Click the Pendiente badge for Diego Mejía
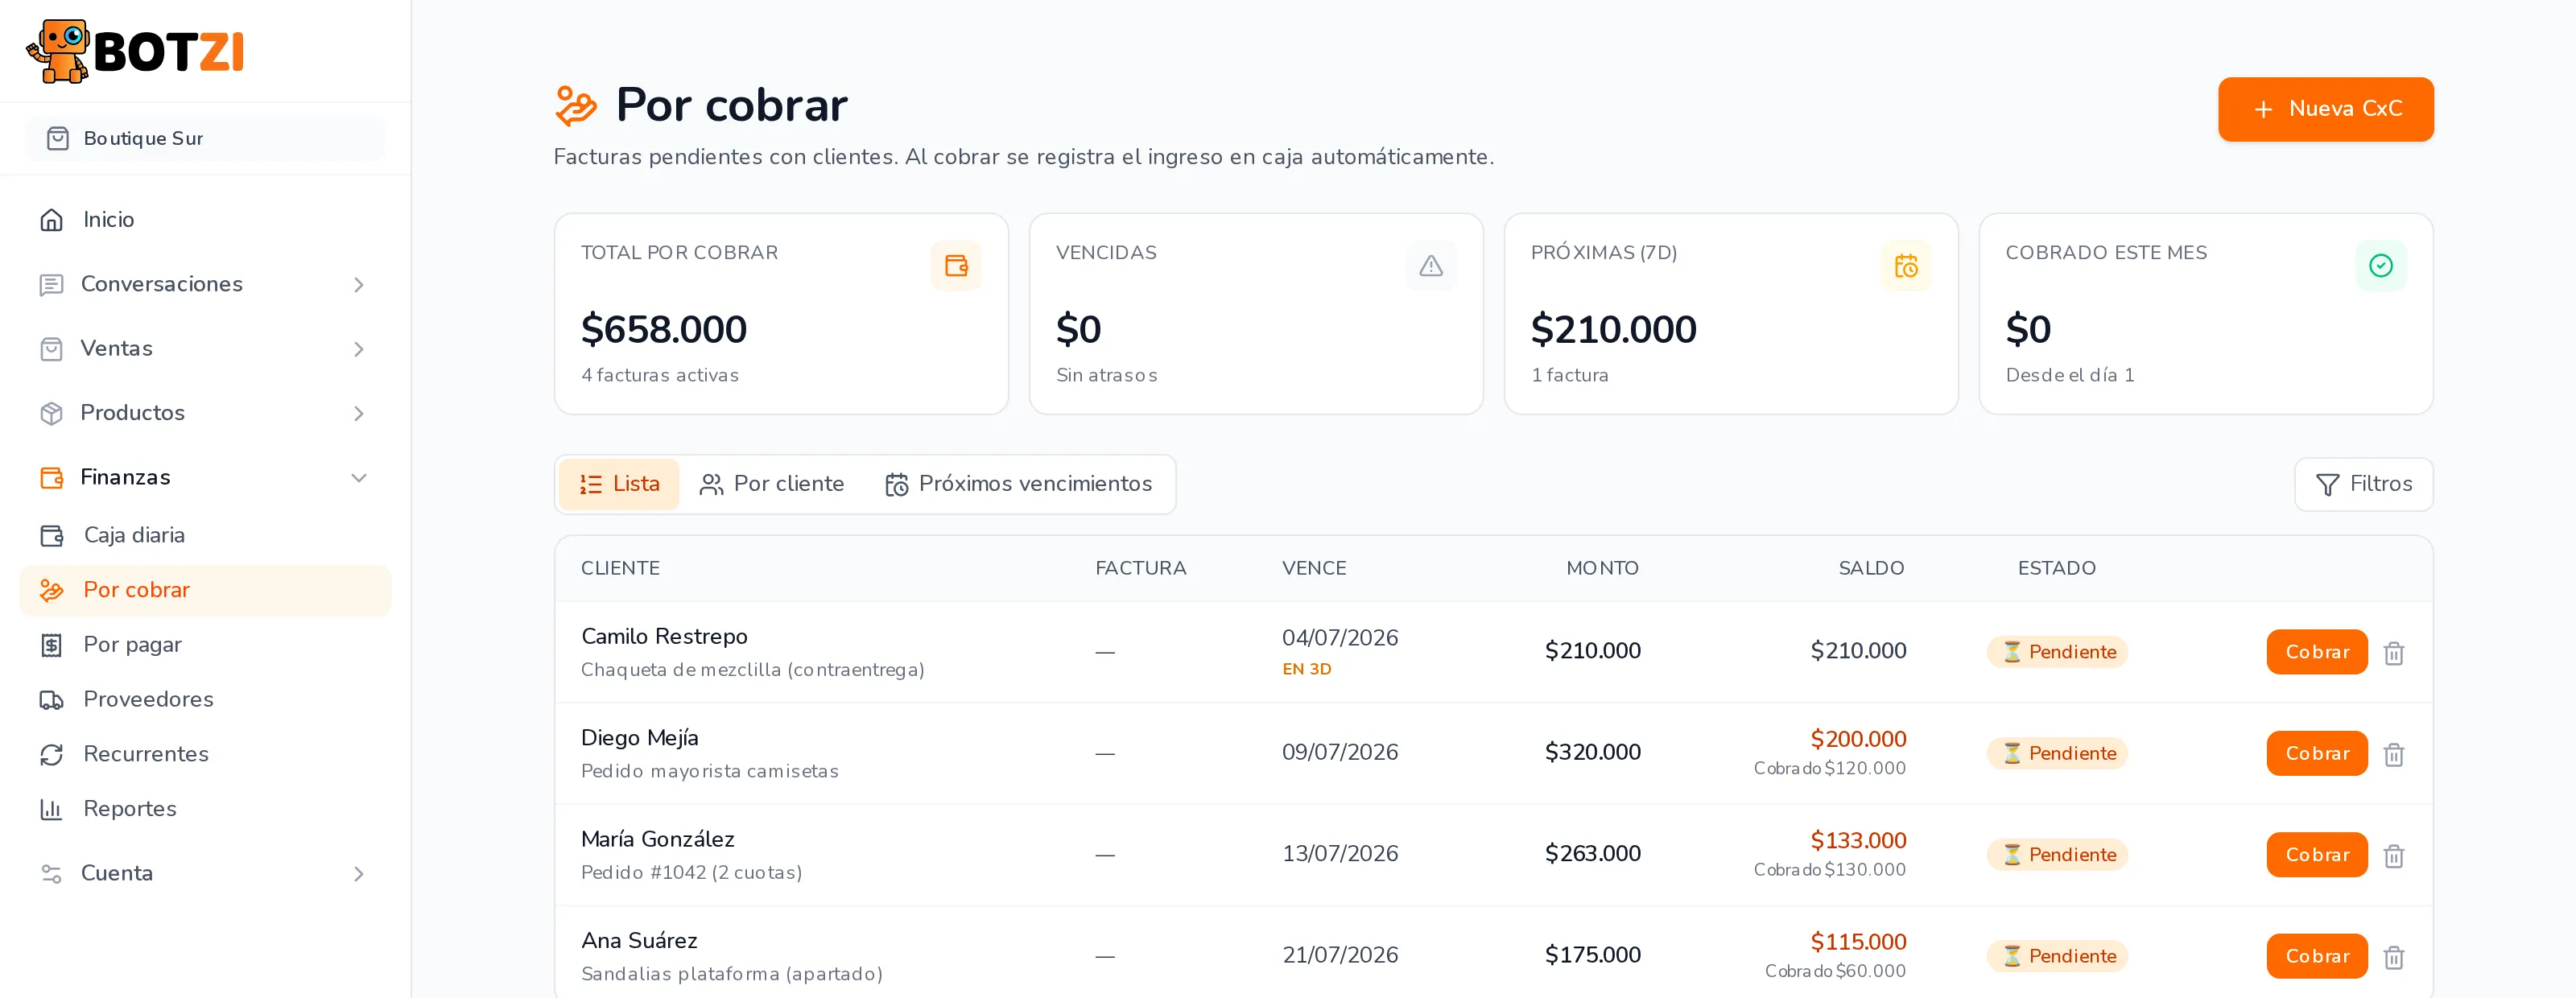The height and width of the screenshot is (998, 2576). pyautogui.click(x=2056, y=753)
